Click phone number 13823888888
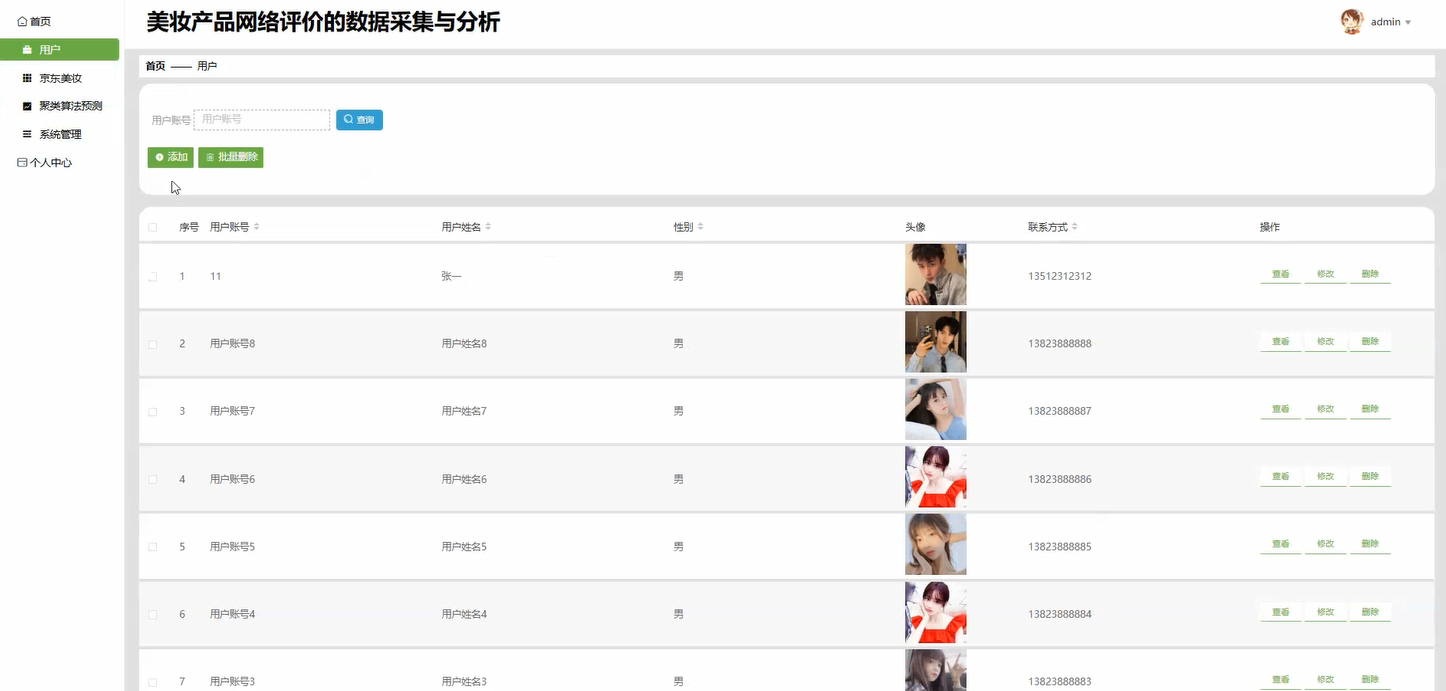 pos(1060,344)
